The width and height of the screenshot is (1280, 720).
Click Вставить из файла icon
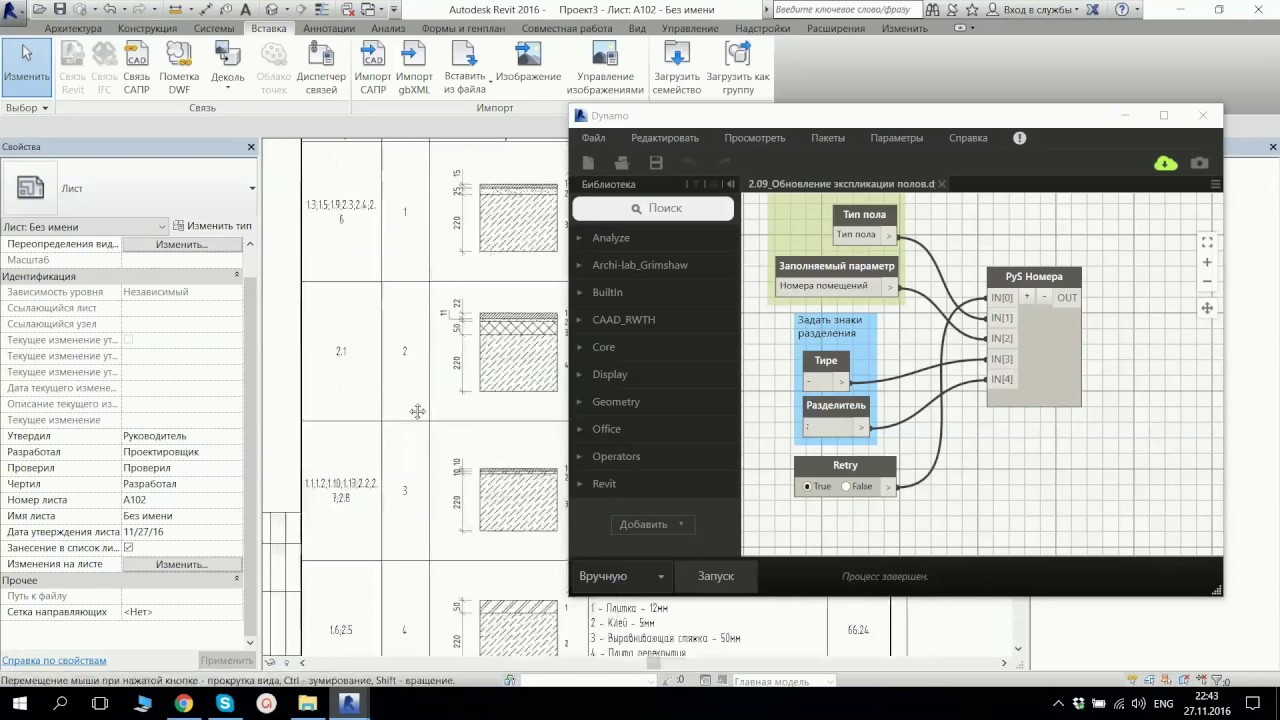click(x=465, y=68)
